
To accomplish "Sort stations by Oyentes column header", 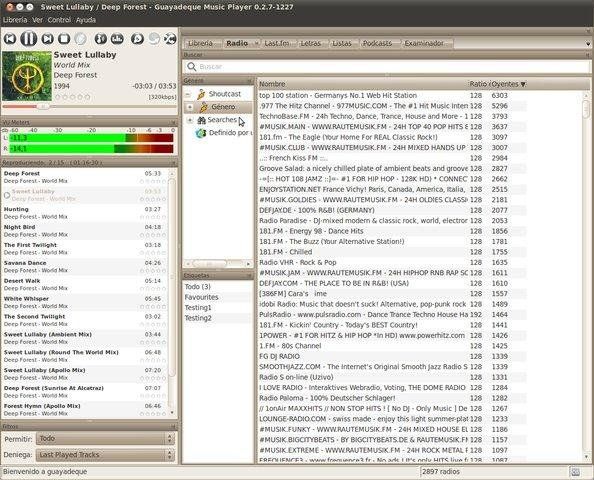I will click(508, 84).
